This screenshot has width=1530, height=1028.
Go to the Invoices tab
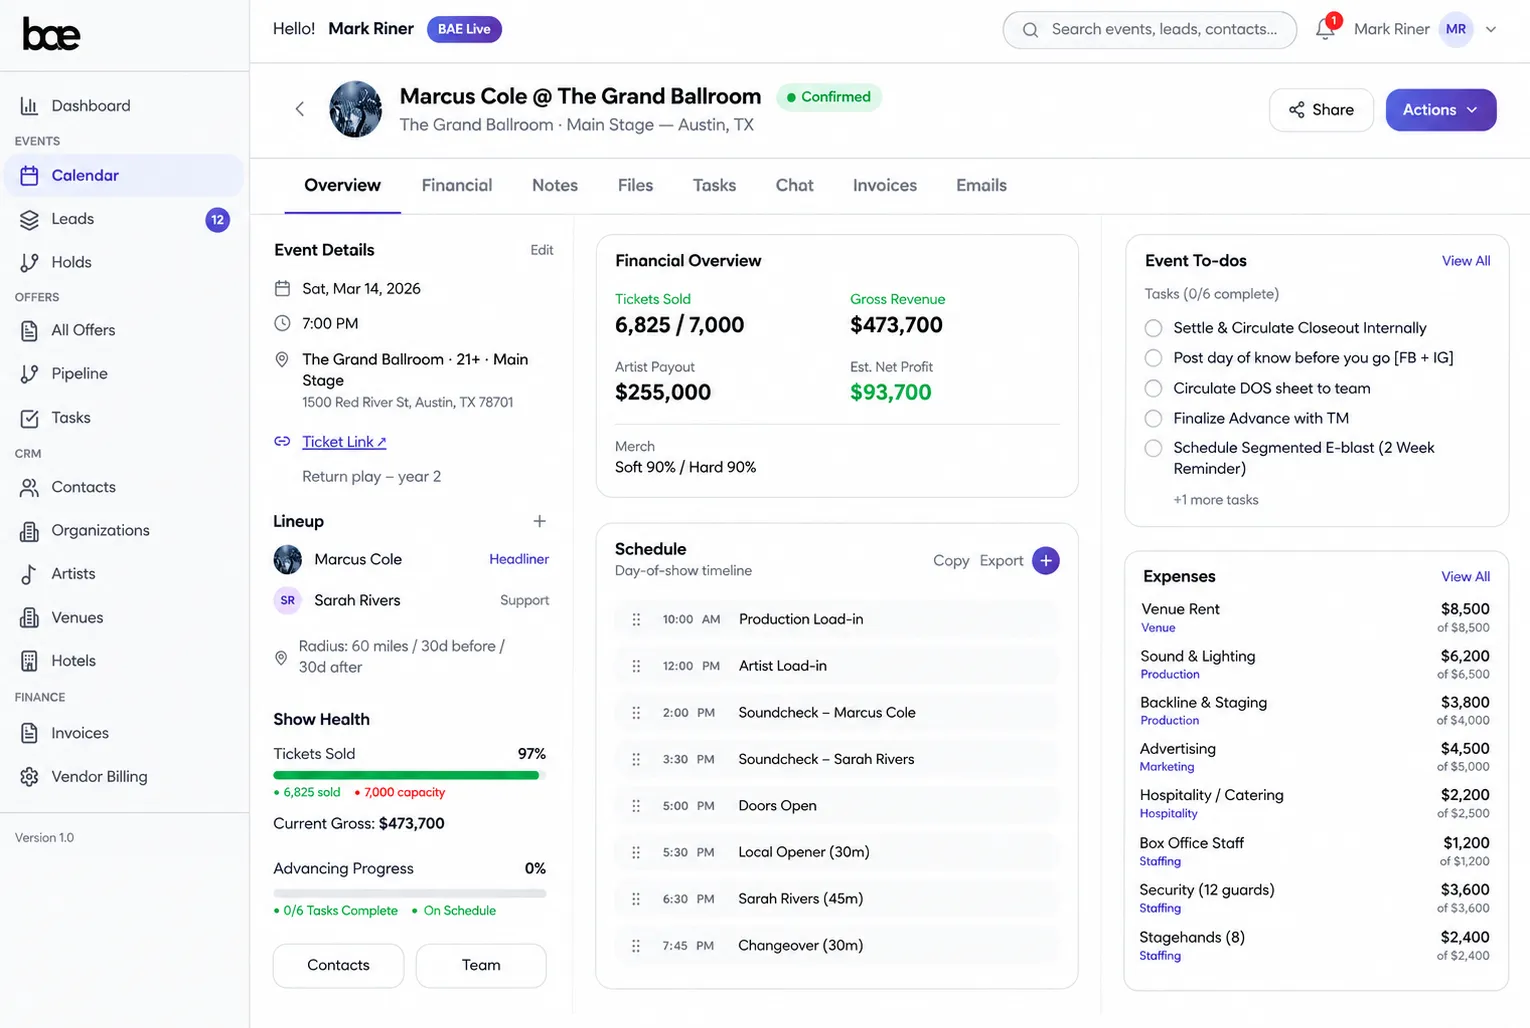point(885,185)
